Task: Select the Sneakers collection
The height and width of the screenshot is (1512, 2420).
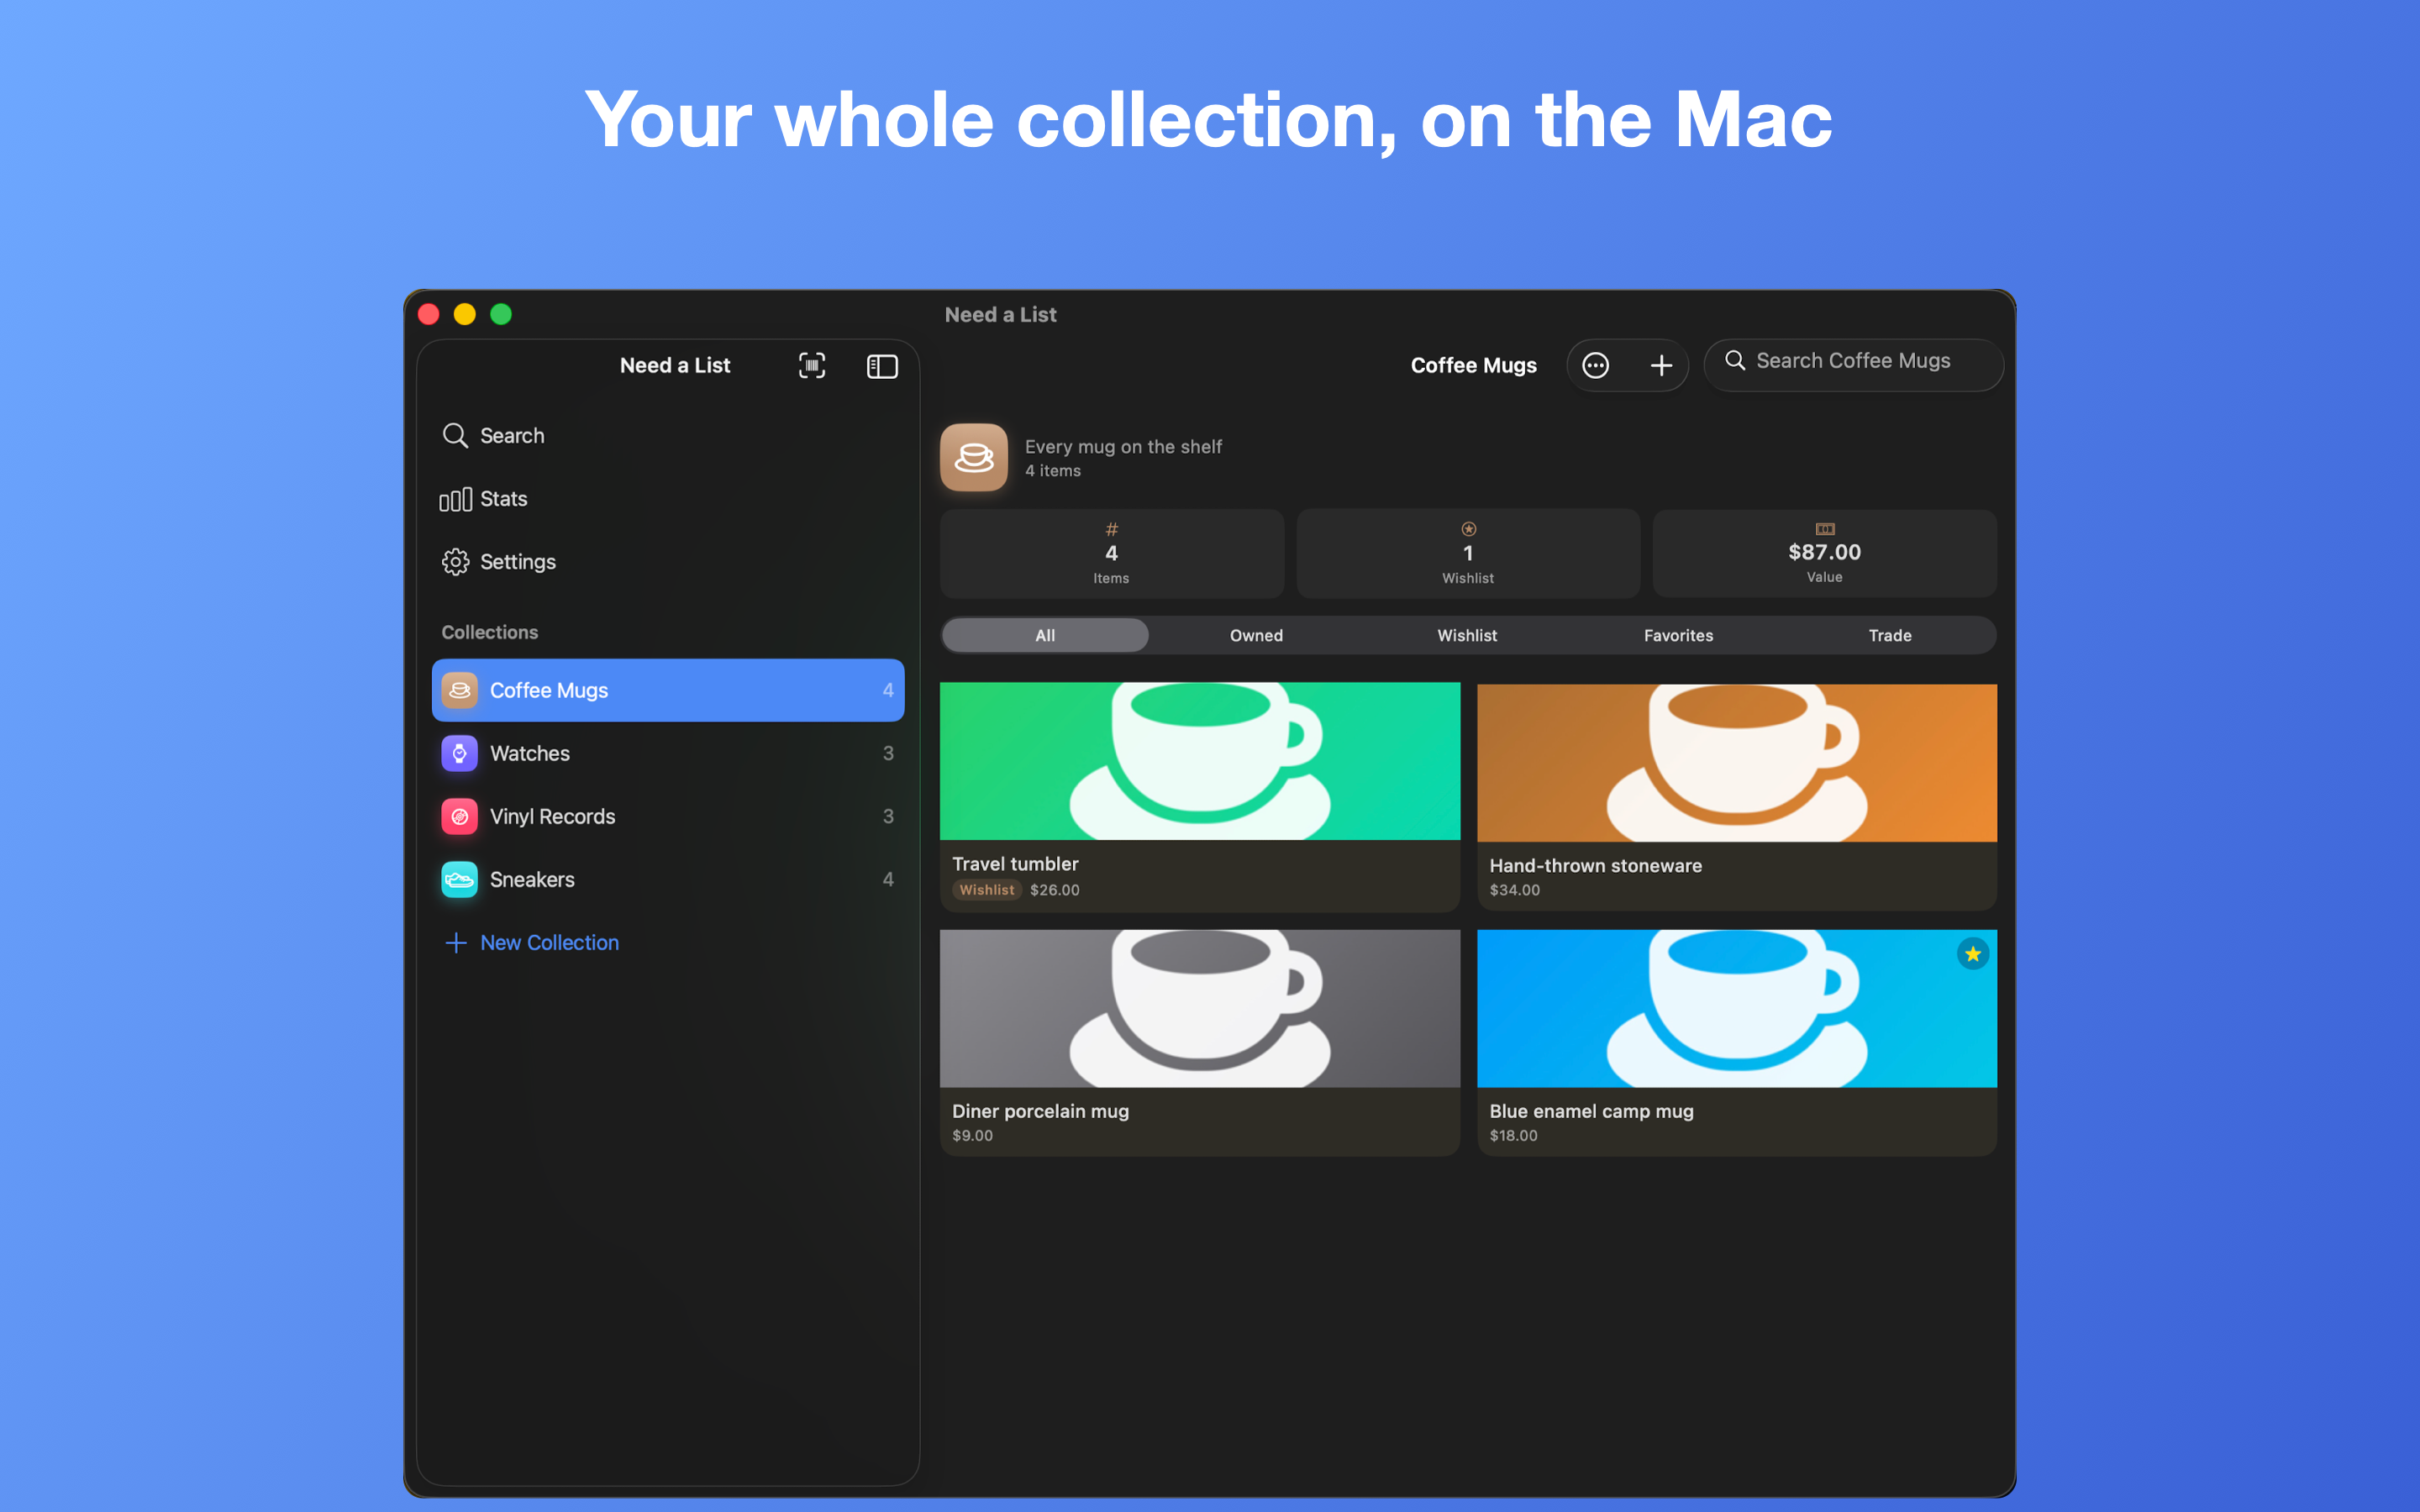Action: [668, 879]
